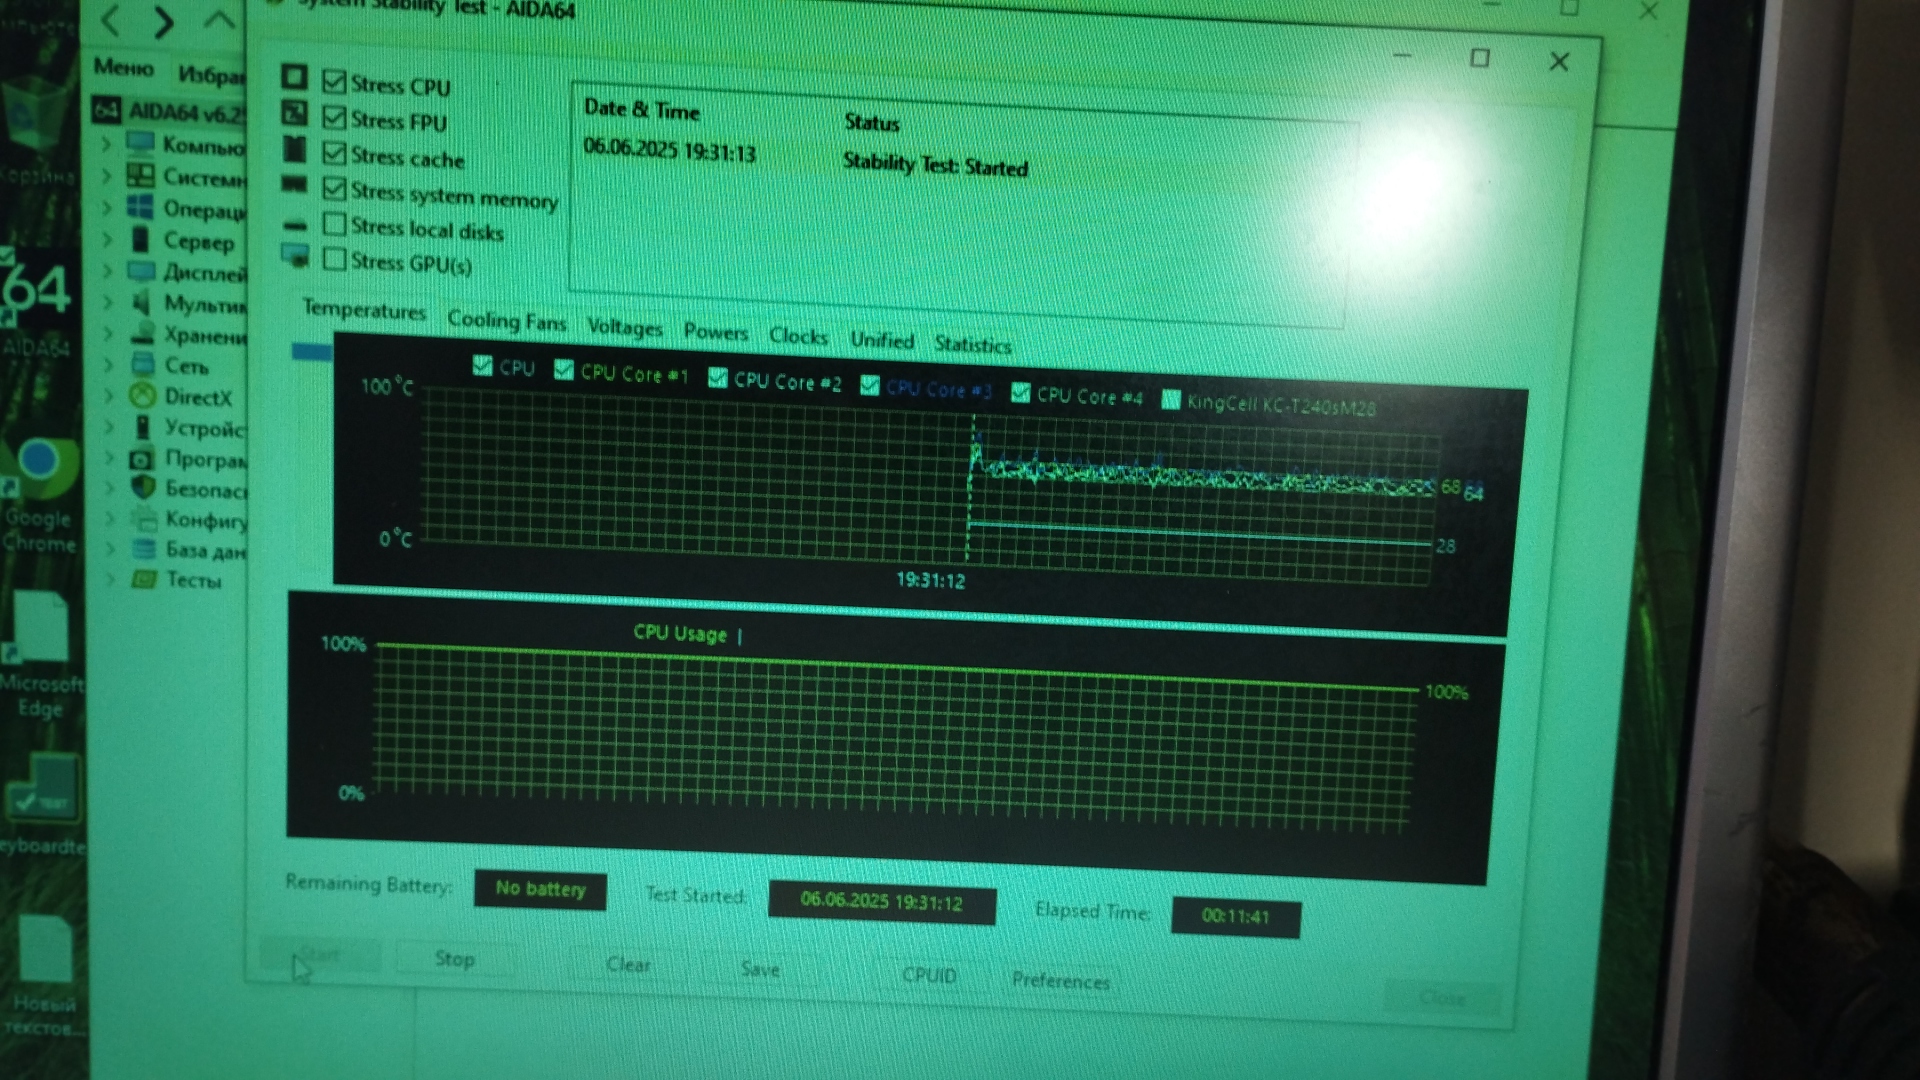This screenshot has width=1920, height=1080.
Task: Click the forward navigation arrow in toolbar
Action: [x=164, y=21]
